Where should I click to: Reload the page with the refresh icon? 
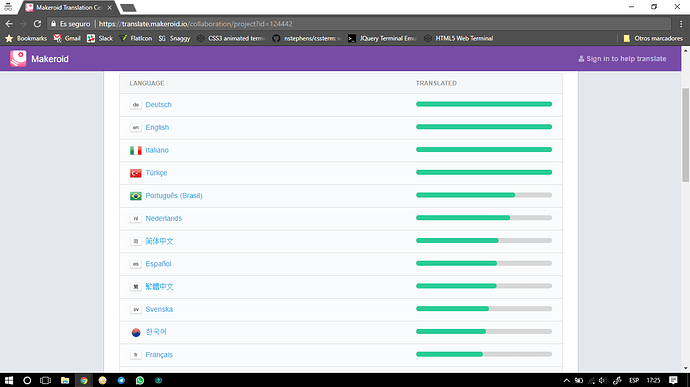[x=37, y=24]
